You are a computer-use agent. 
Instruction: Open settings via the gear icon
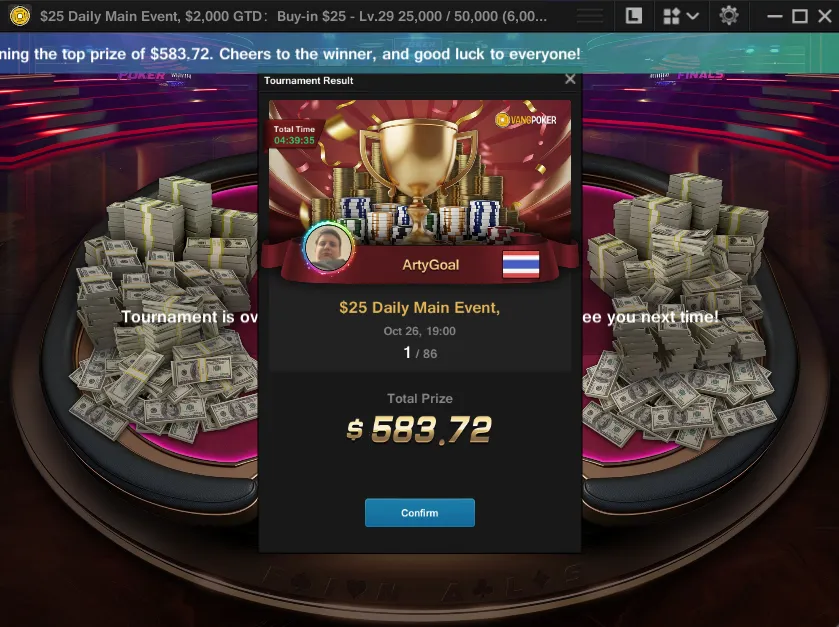coord(729,16)
